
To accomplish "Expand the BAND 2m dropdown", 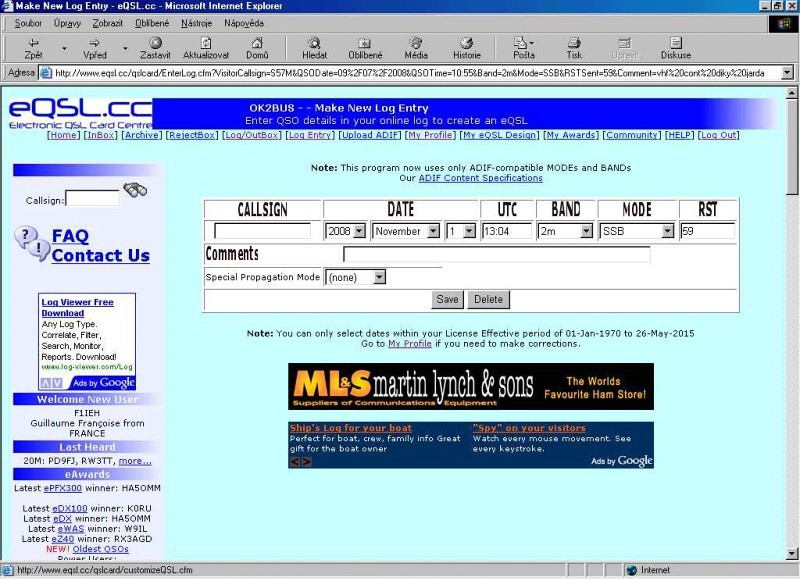I will (586, 231).
